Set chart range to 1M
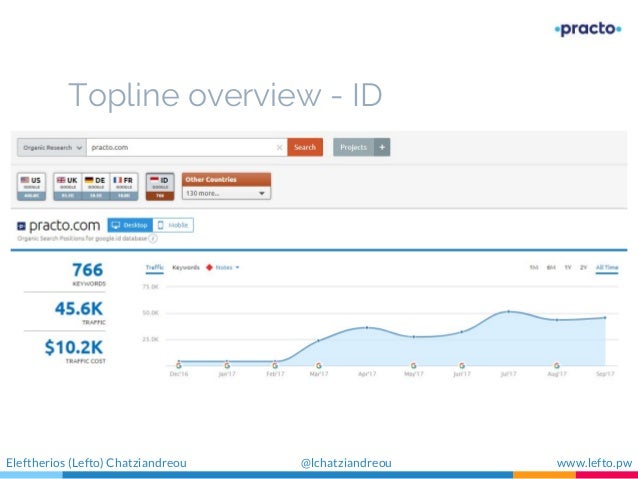 pos(534,267)
